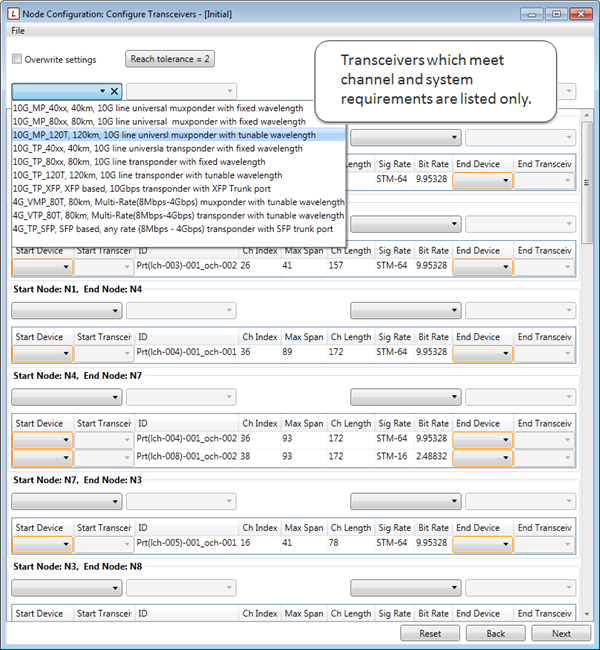Click the application icon in title bar

click(x=14, y=14)
